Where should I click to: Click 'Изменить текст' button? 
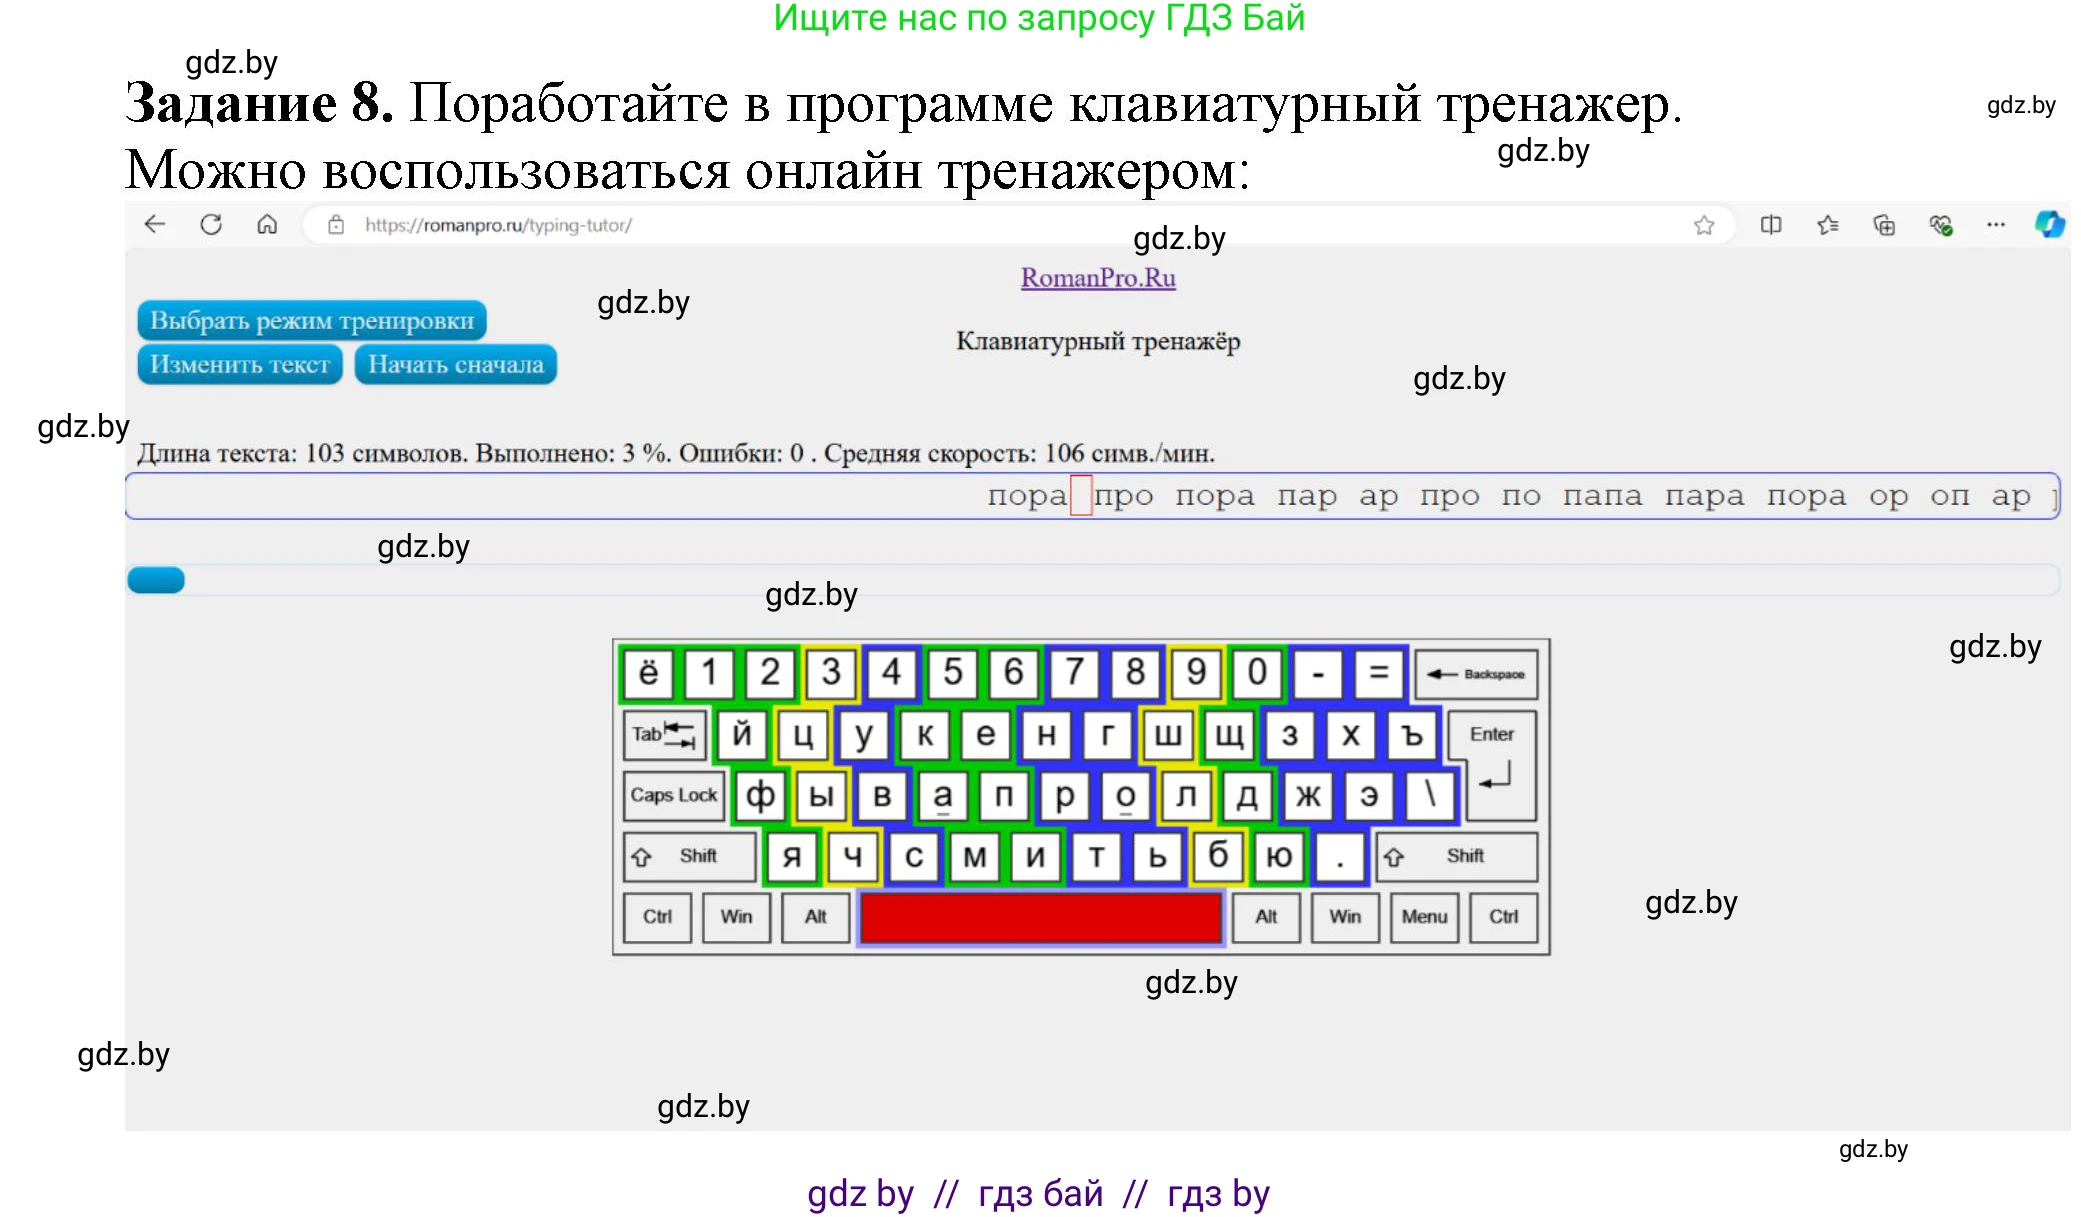point(239,364)
